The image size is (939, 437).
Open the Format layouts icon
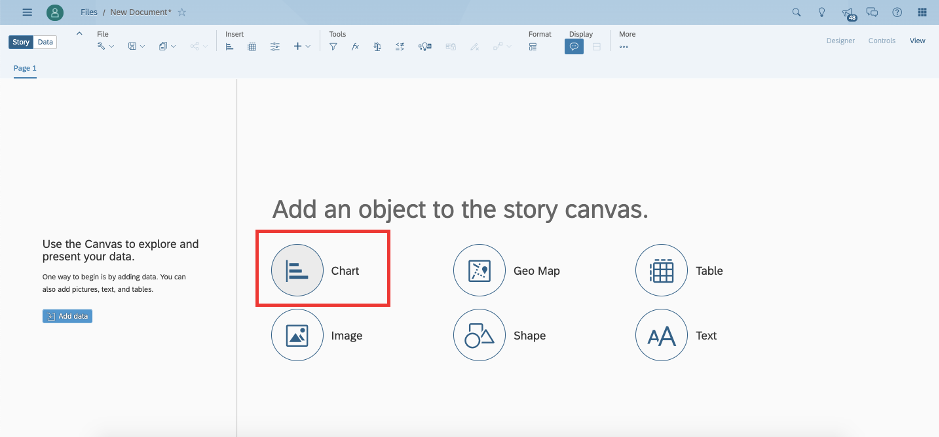point(532,46)
